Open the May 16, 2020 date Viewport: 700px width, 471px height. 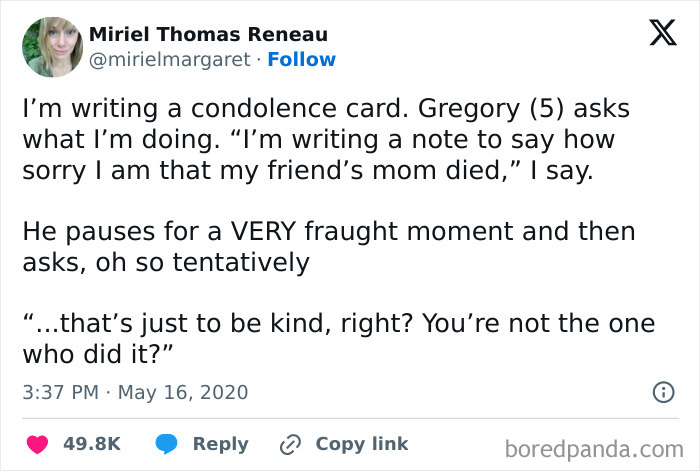point(185,392)
